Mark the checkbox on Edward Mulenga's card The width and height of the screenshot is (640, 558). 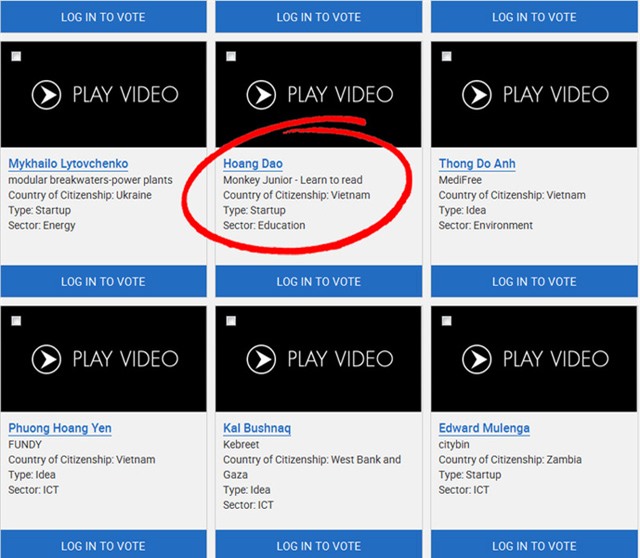click(446, 321)
